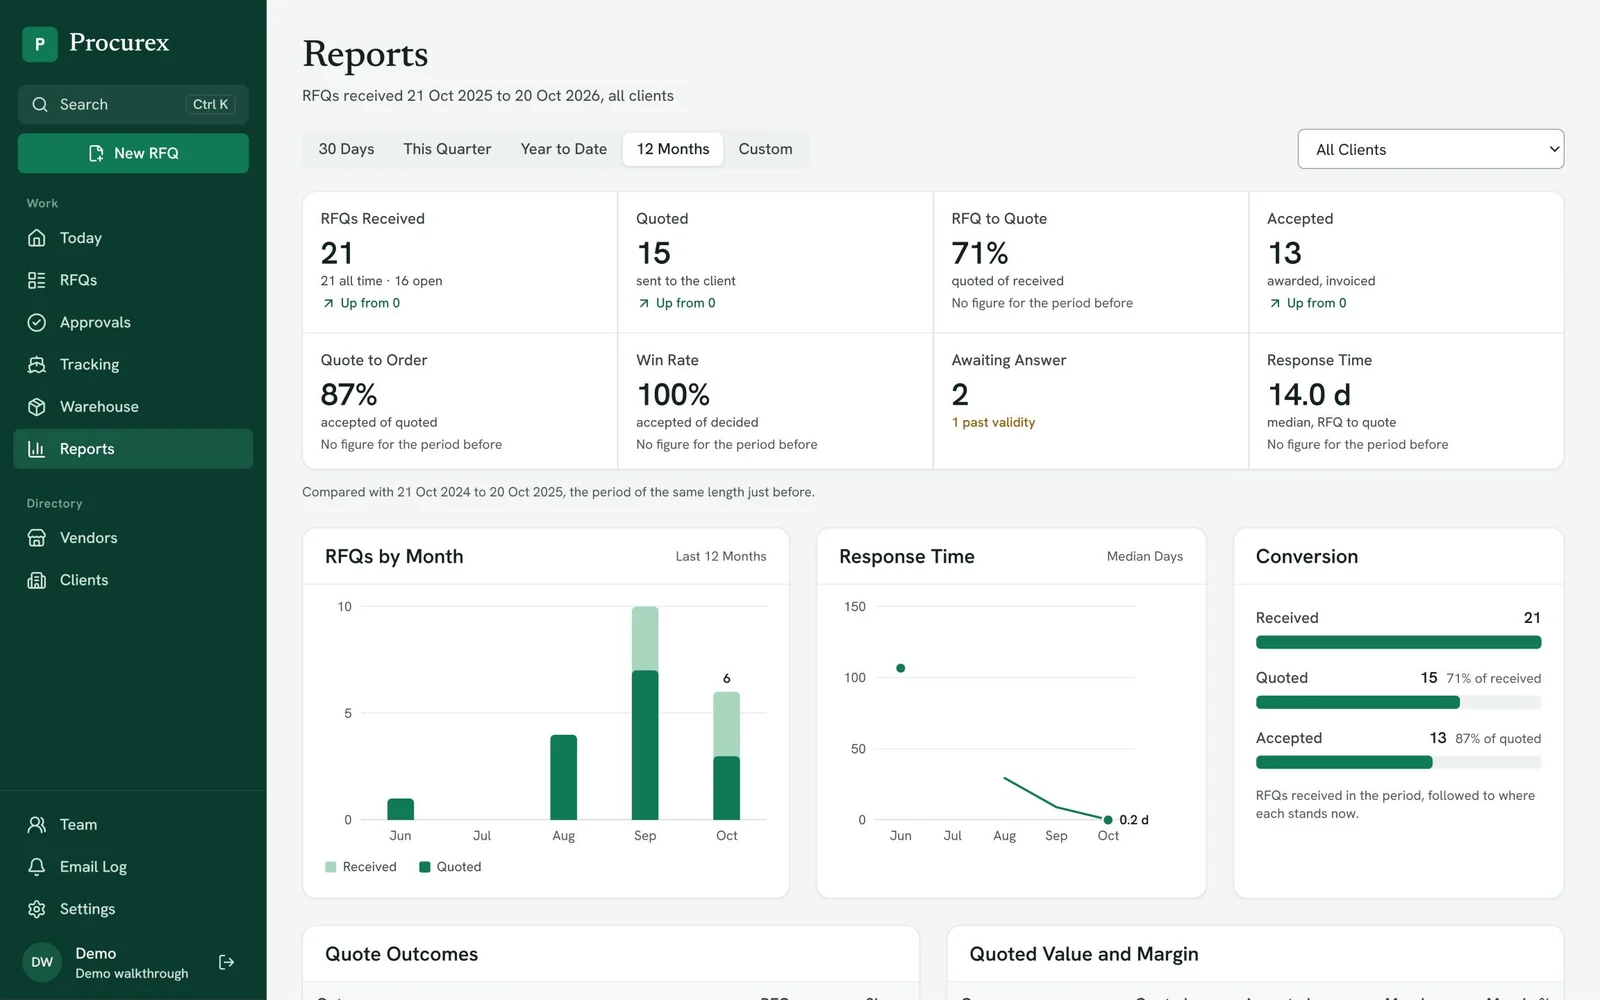The image size is (1600, 1000).
Task: Click the Quote Outcomes card heading
Action: coord(402,954)
